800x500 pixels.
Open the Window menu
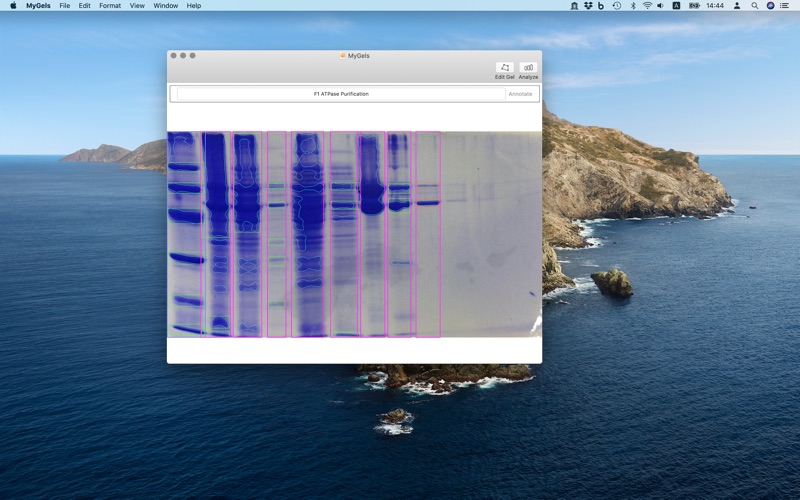click(x=166, y=5)
